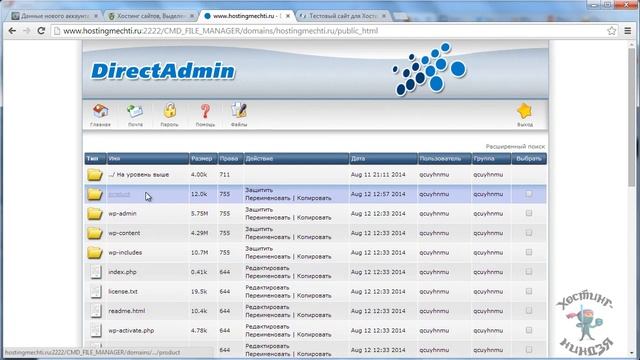Sort the file list by Имя column
Image resolution: width=640 pixels, height=360 pixels.
(x=115, y=158)
